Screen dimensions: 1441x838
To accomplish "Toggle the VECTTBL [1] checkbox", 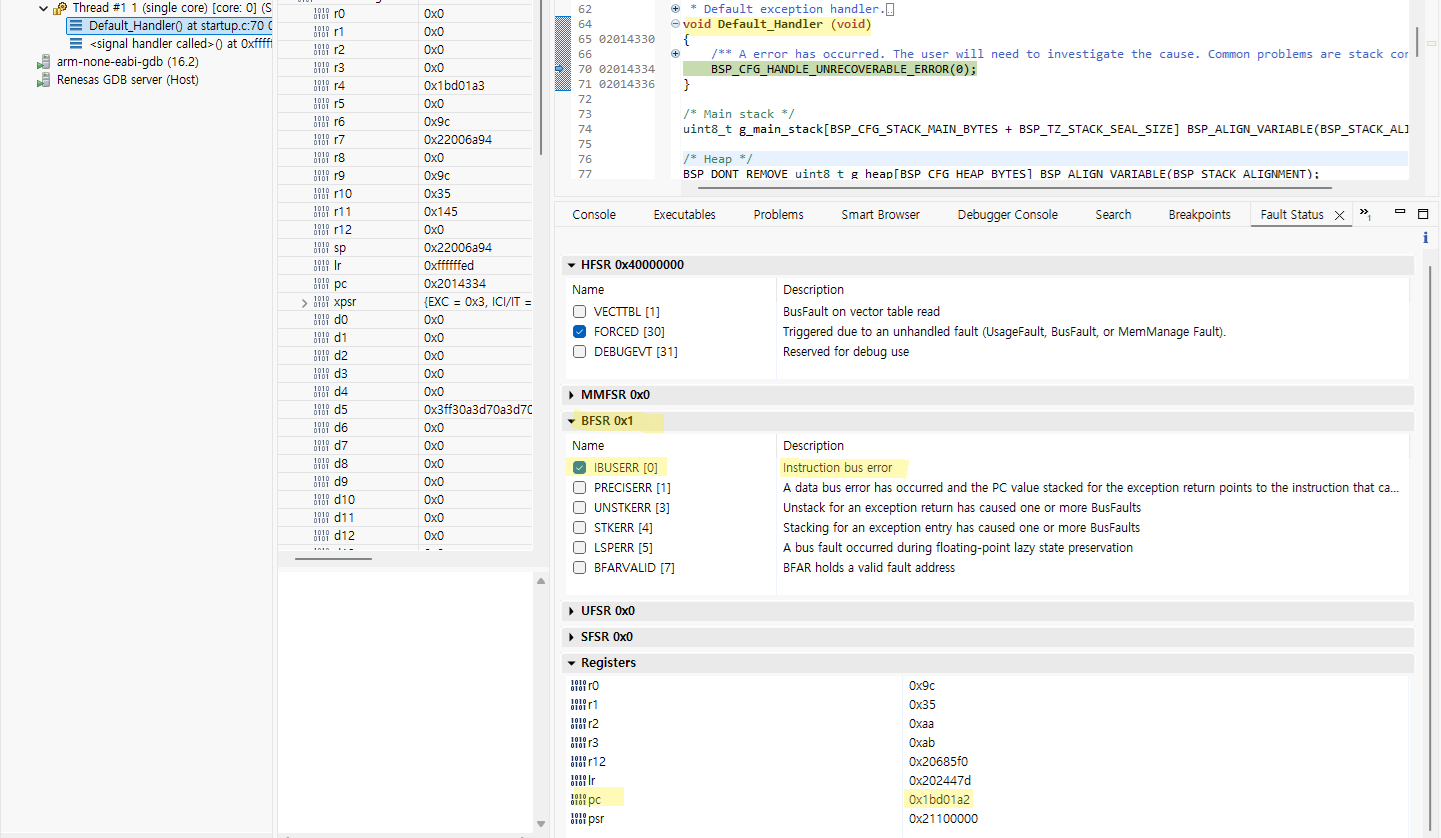I will [580, 312].
